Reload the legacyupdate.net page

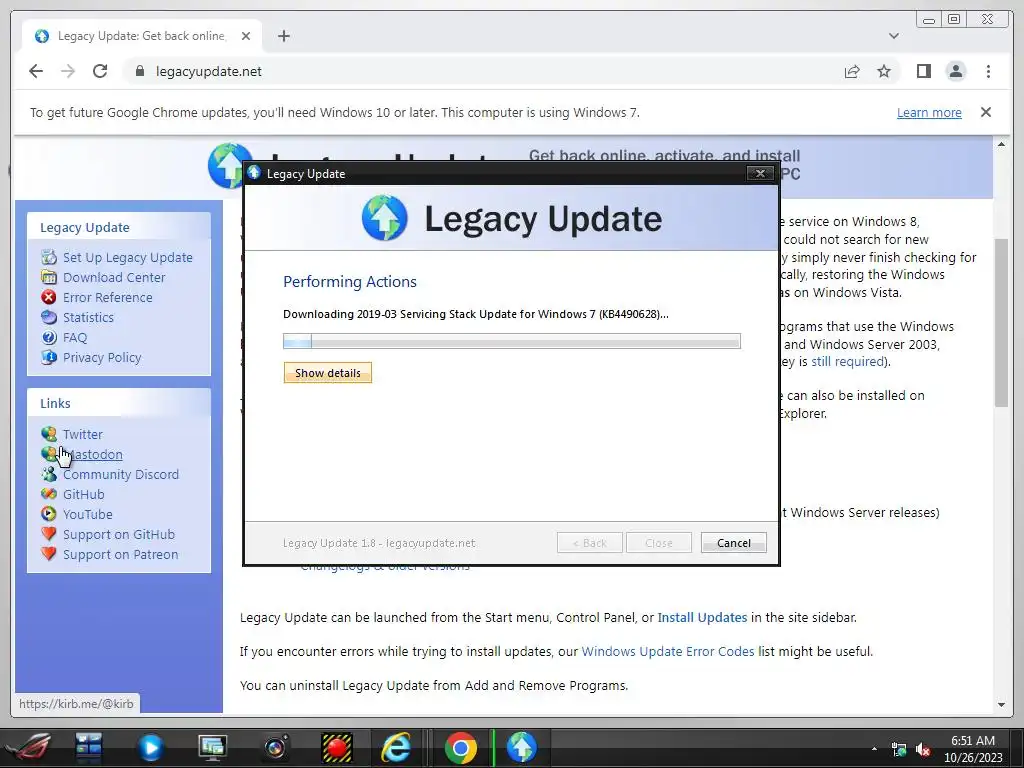(x=100, y=71)
